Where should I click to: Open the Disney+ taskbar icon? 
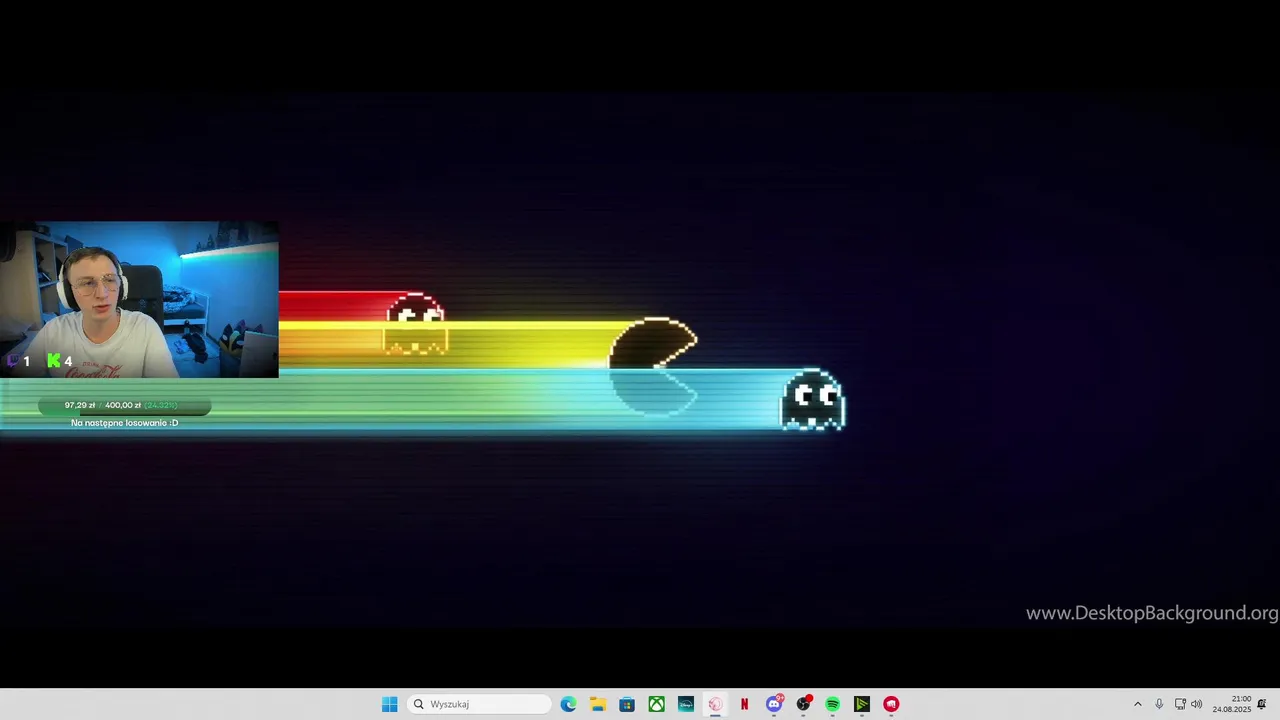point(686,704)
